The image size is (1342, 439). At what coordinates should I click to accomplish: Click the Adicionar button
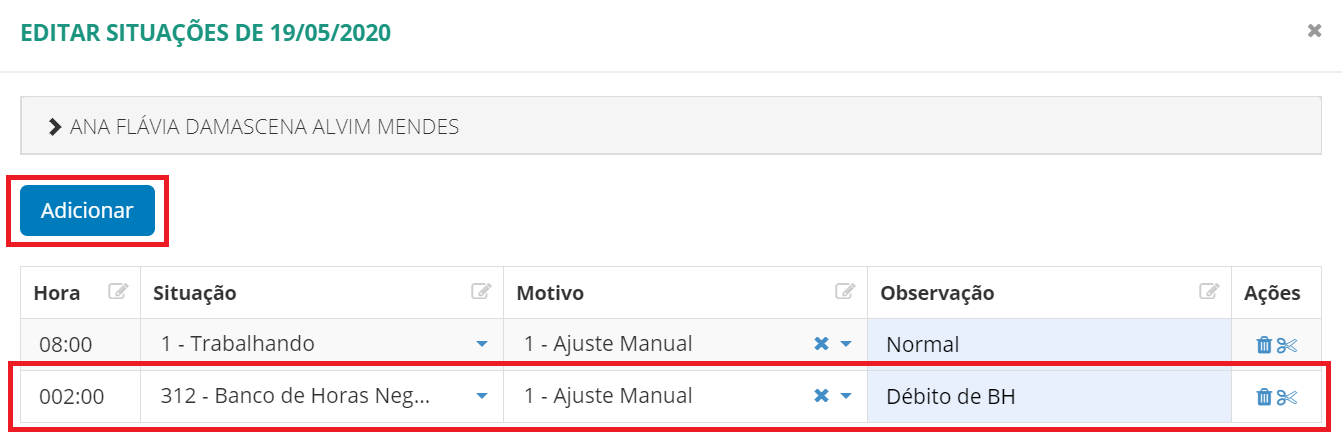click(87, 211)
